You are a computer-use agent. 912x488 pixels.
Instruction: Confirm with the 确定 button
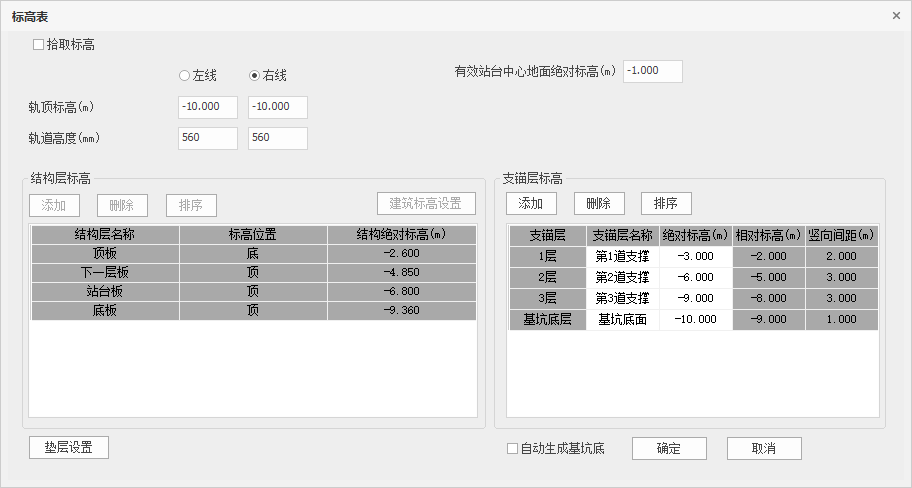(x=669, y=449)
